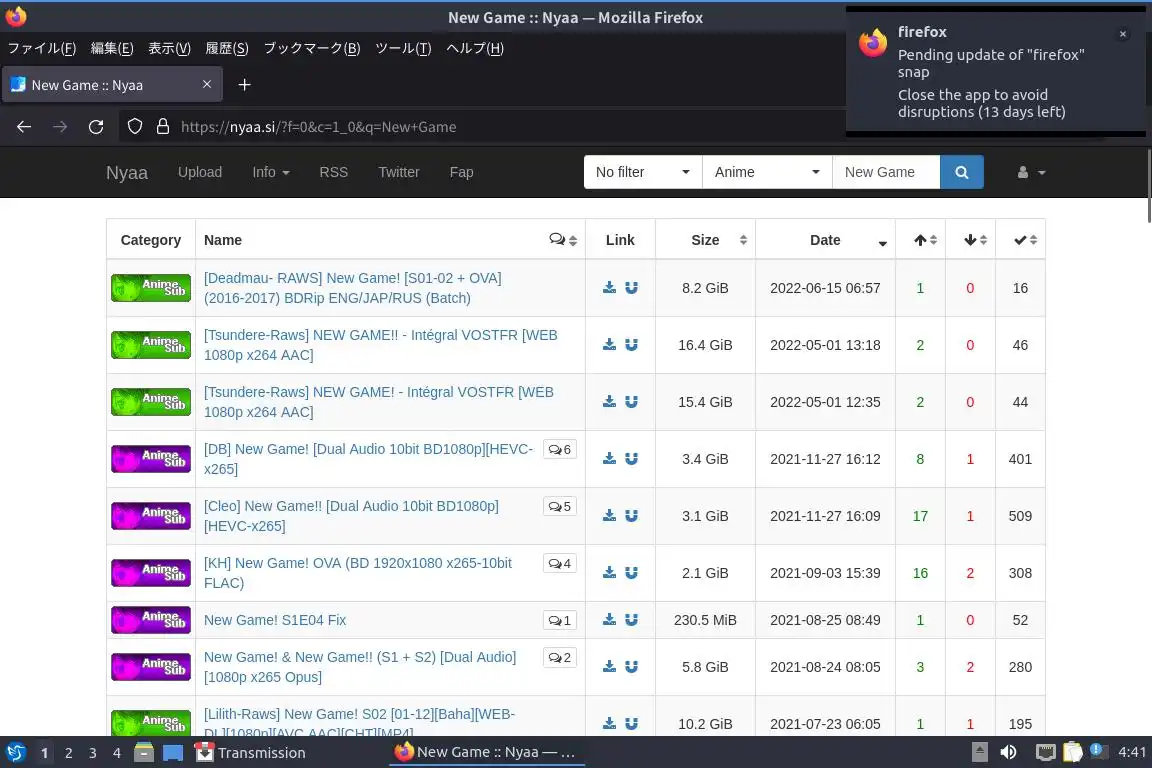Open the Anime category dropdown
The height and width of the screenshot is (768, 1152).
[x=767, y=172]
